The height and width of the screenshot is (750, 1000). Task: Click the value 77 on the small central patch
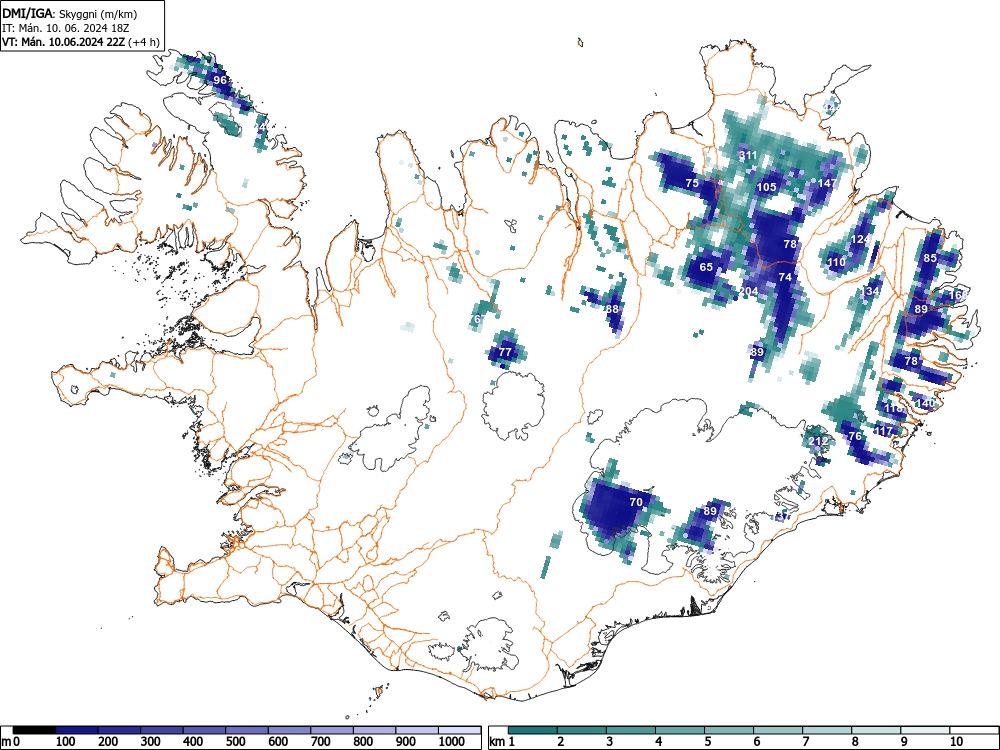coord(505,351)
